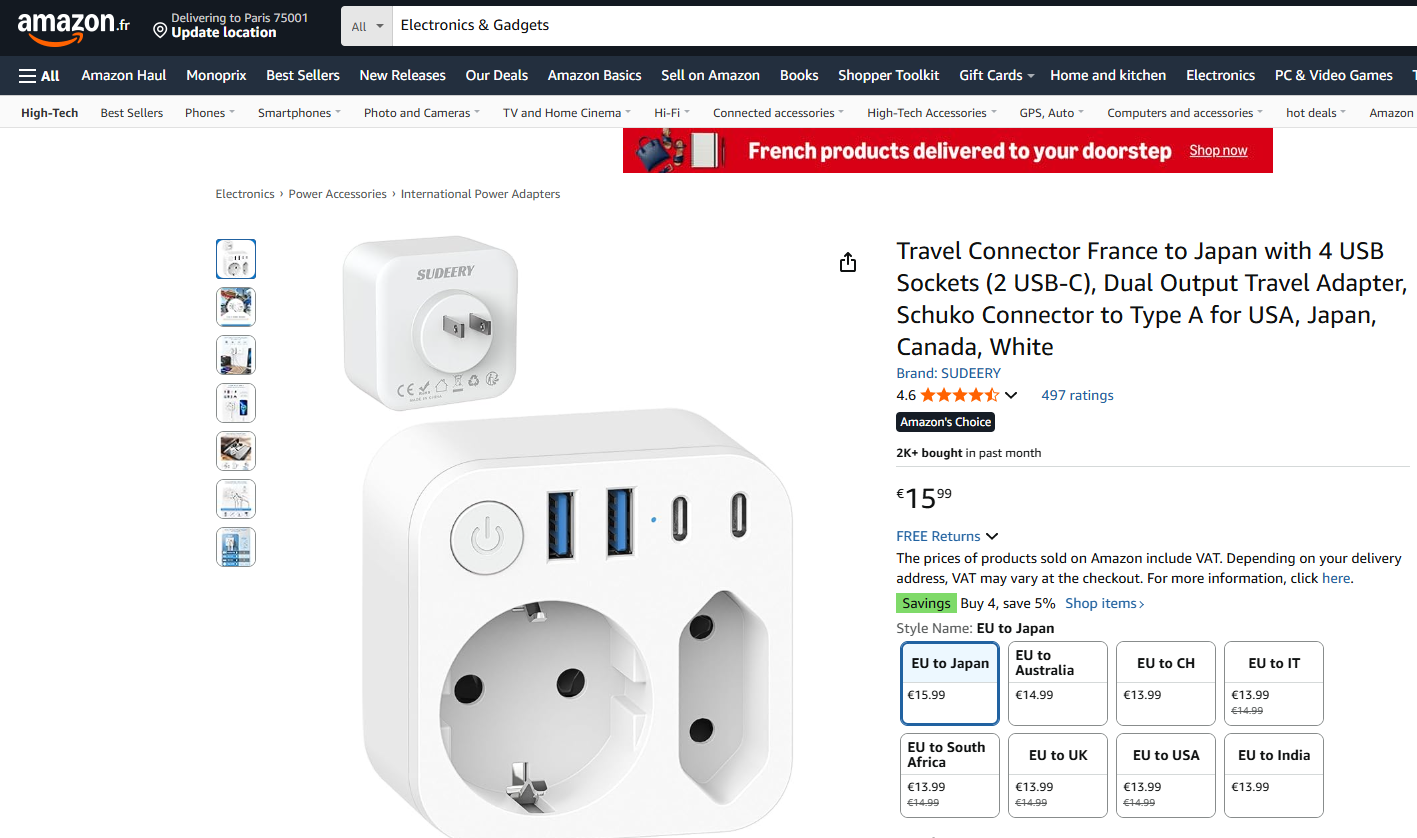Open the Brand: SUDEERY link

tap(948, 373)
